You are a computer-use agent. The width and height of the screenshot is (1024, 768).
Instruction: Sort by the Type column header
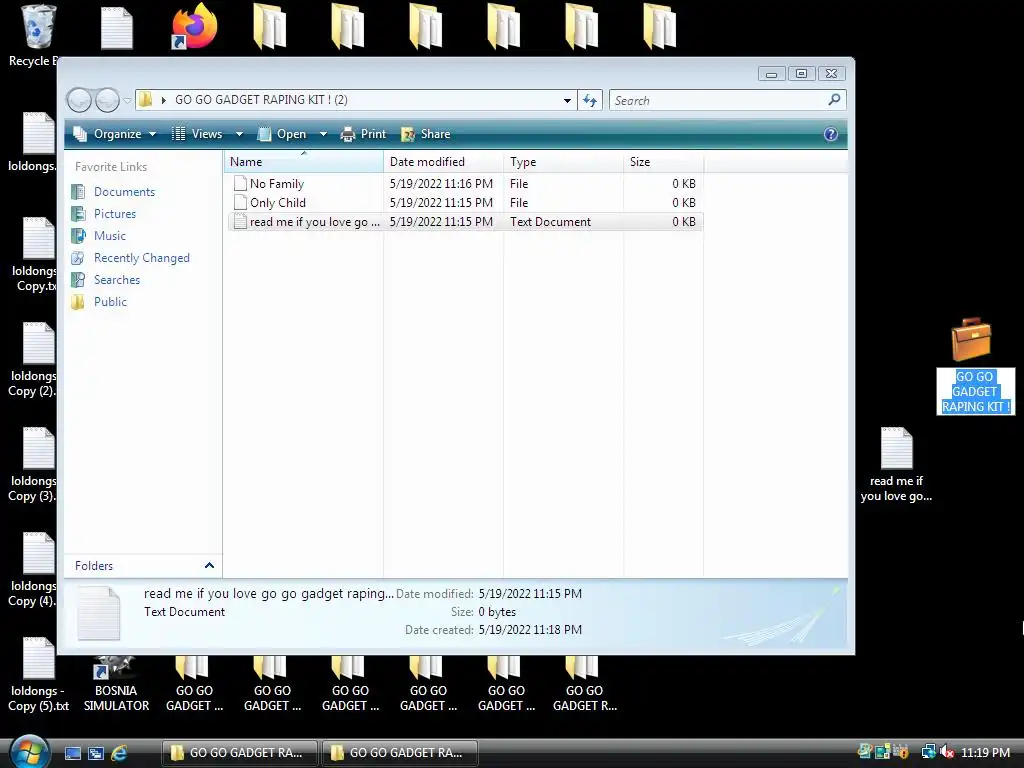(x=563, y=162)
